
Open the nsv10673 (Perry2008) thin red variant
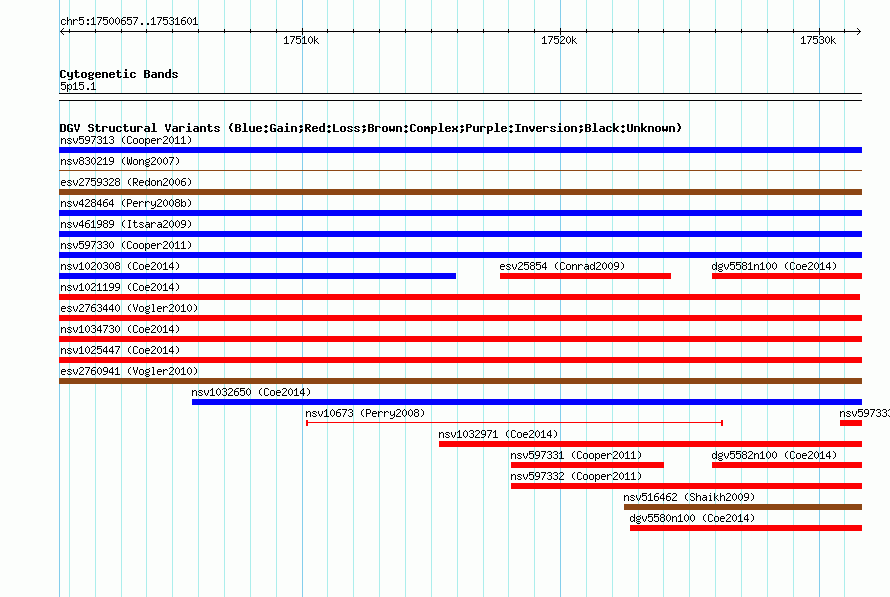514,423
